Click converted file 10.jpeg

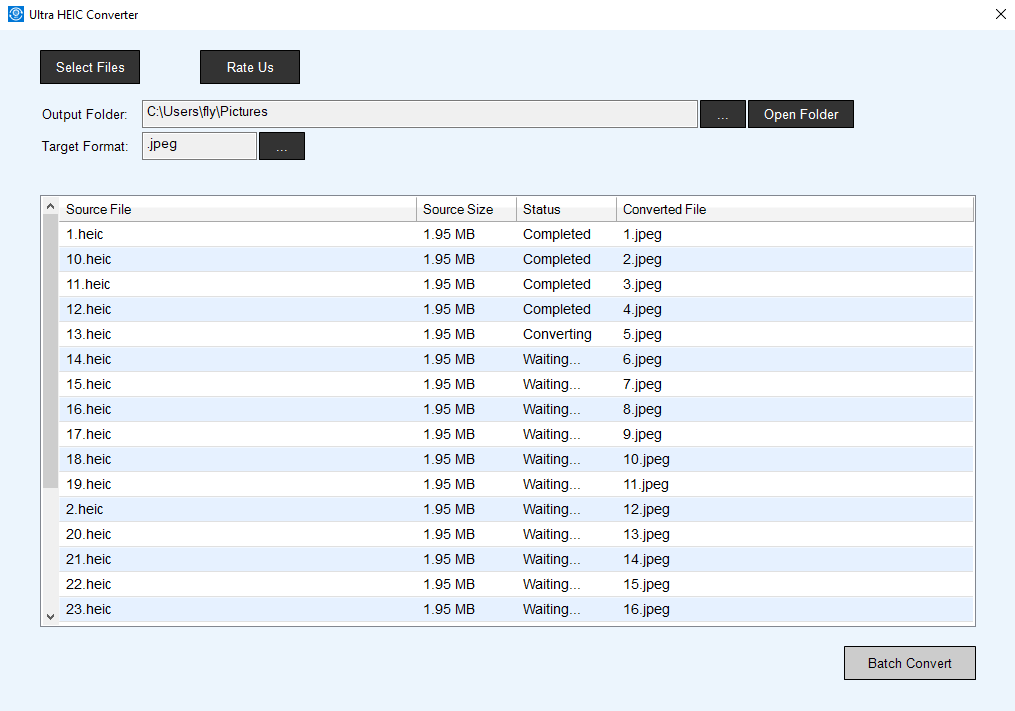[646, 459]
